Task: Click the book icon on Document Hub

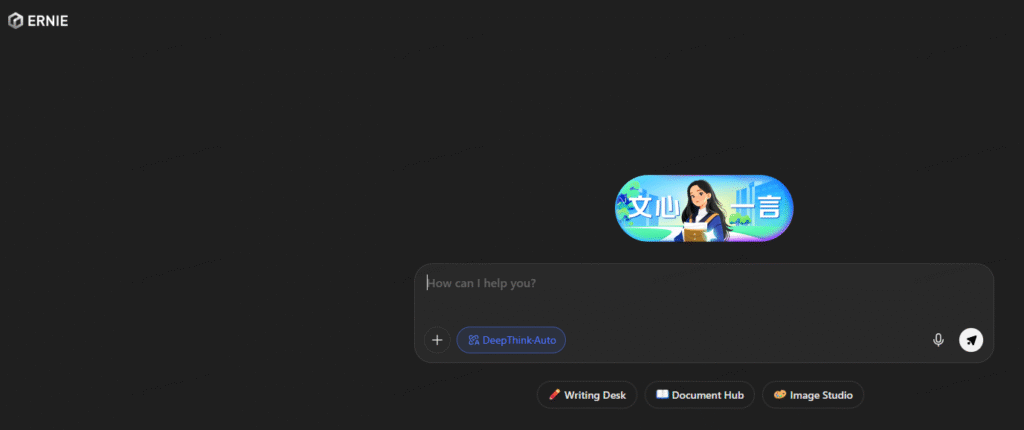Action: tap(662, 395)
